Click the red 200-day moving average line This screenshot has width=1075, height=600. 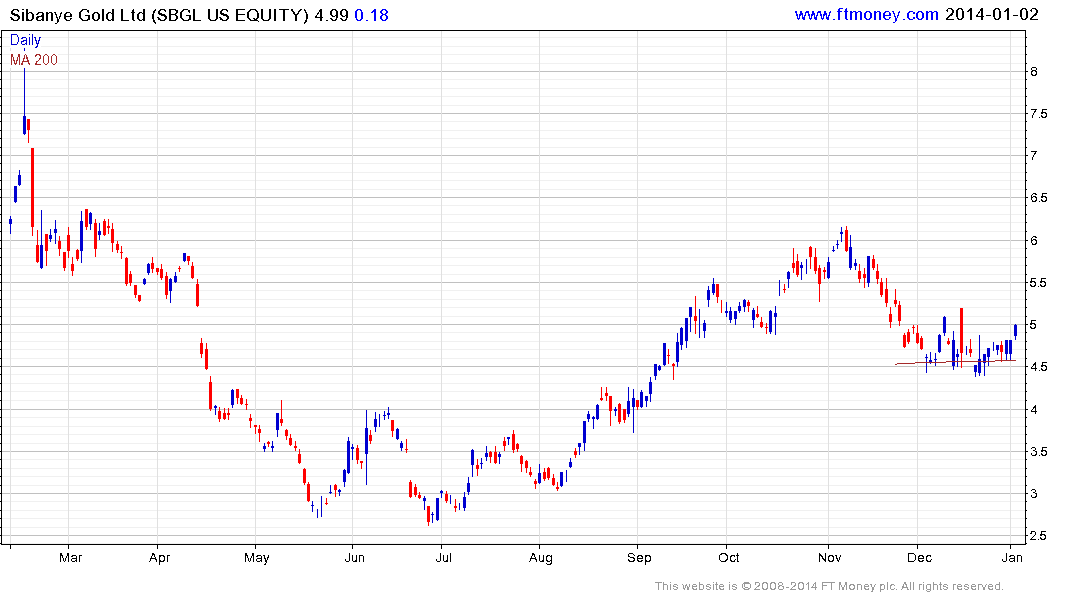click(956, 361)
